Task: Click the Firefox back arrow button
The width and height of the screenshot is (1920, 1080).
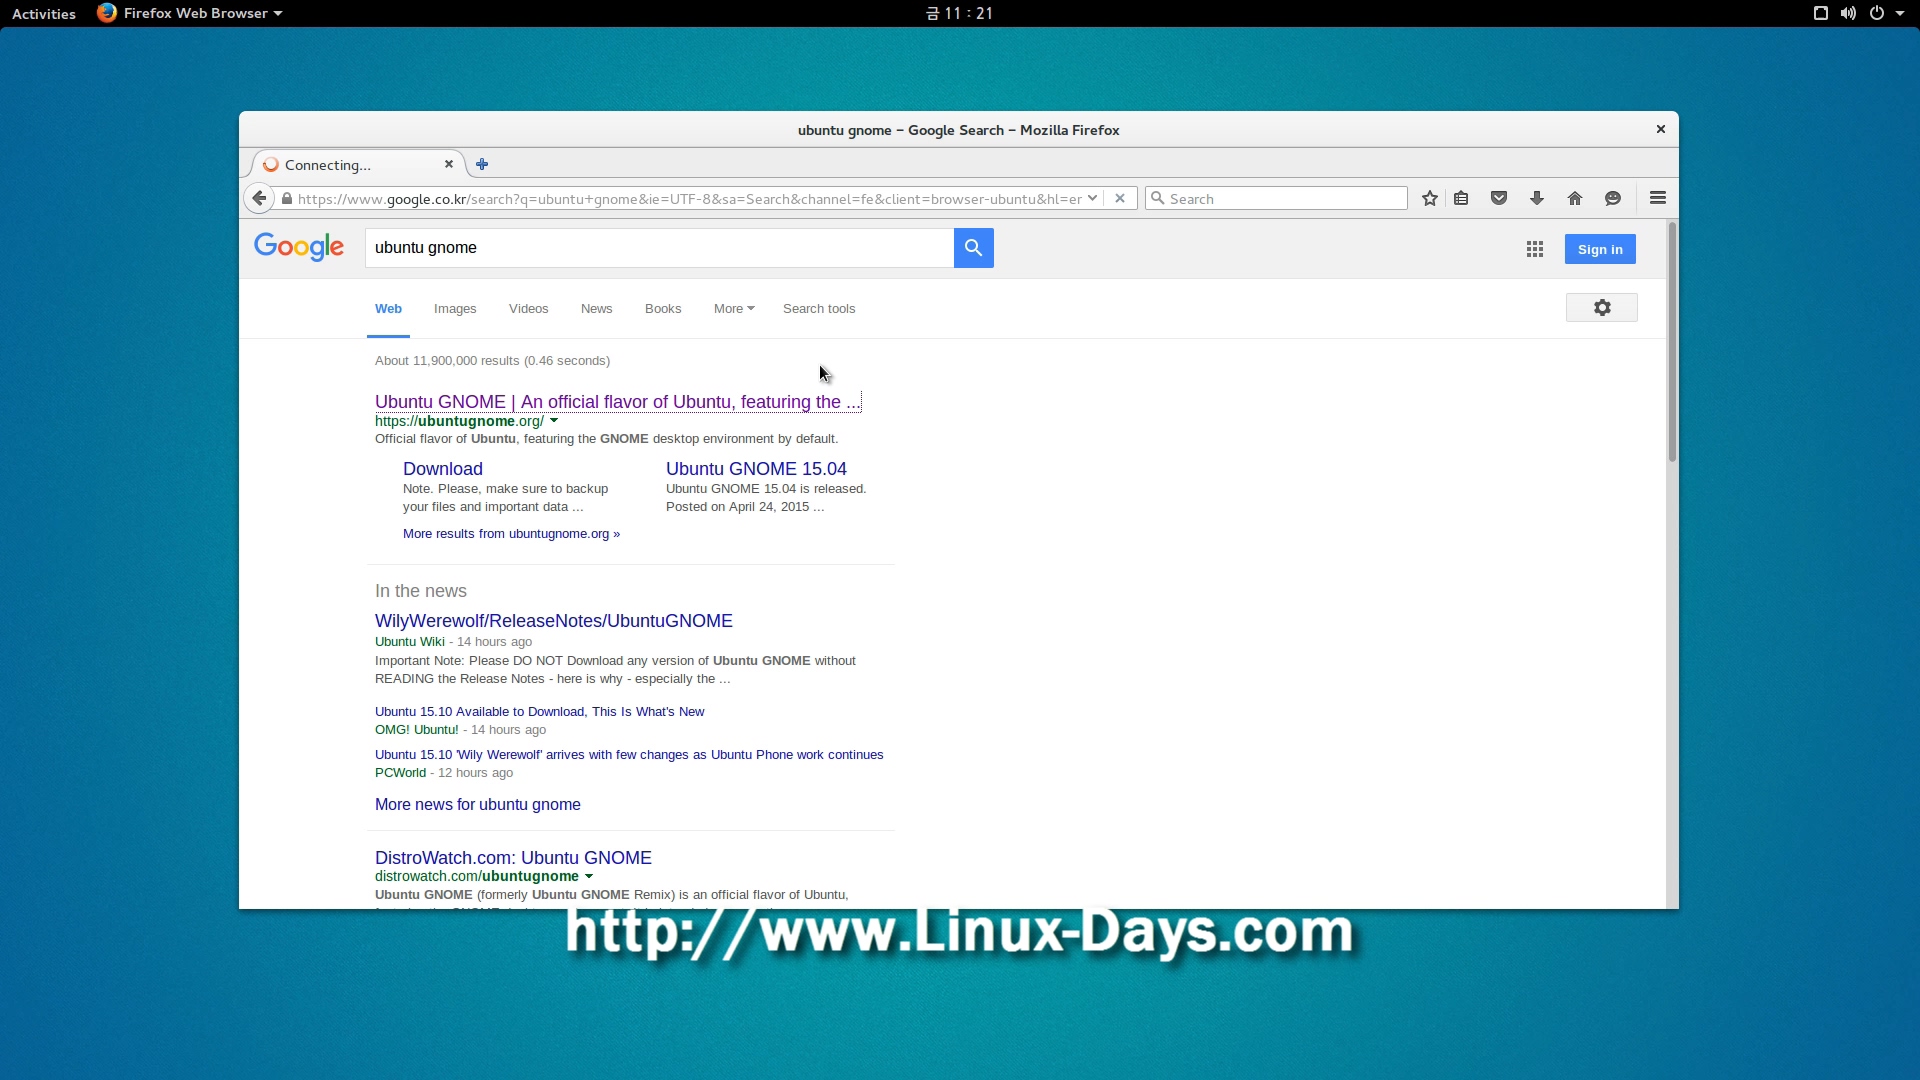Action: 259,198
